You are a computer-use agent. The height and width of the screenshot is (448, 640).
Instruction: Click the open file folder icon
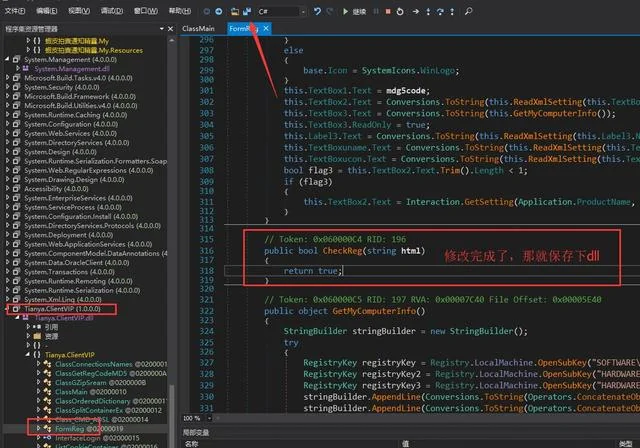pos(235,11)
